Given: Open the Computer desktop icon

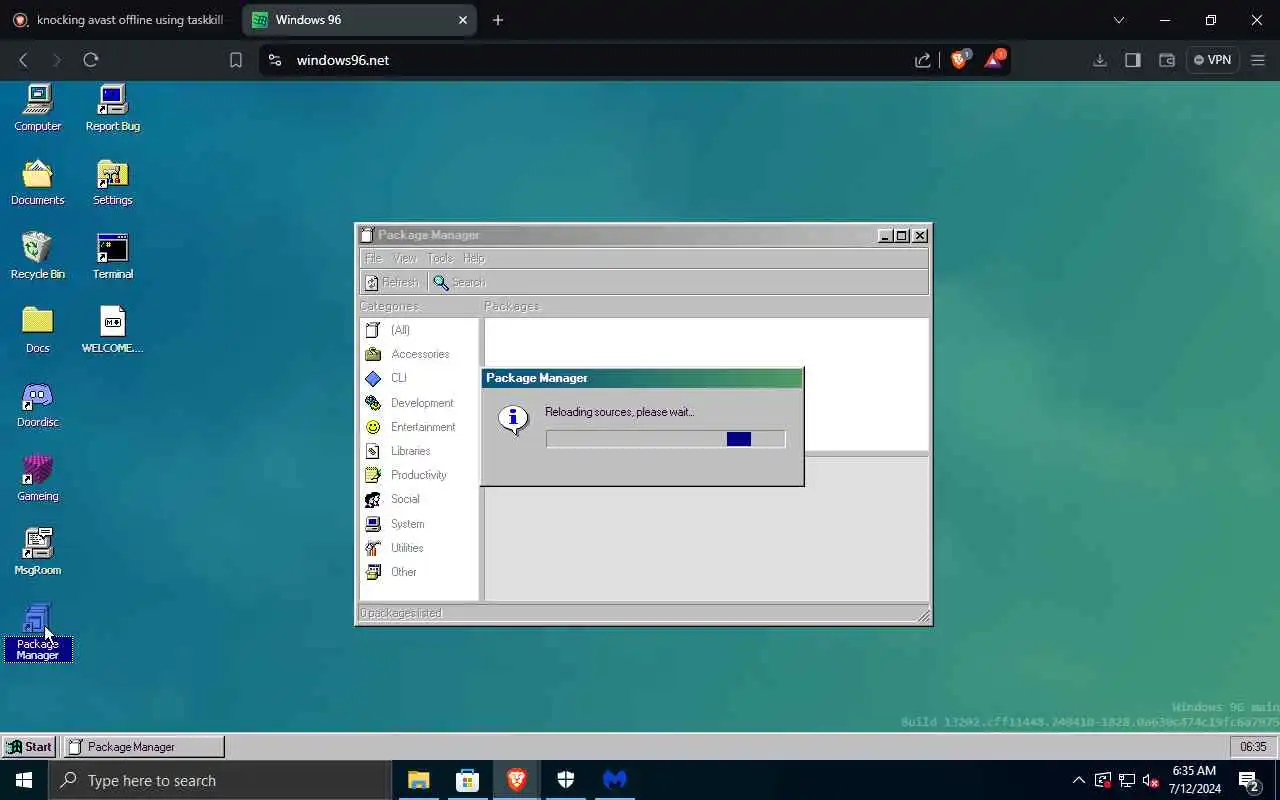Looking at the screenshot, I should (38, 108).
